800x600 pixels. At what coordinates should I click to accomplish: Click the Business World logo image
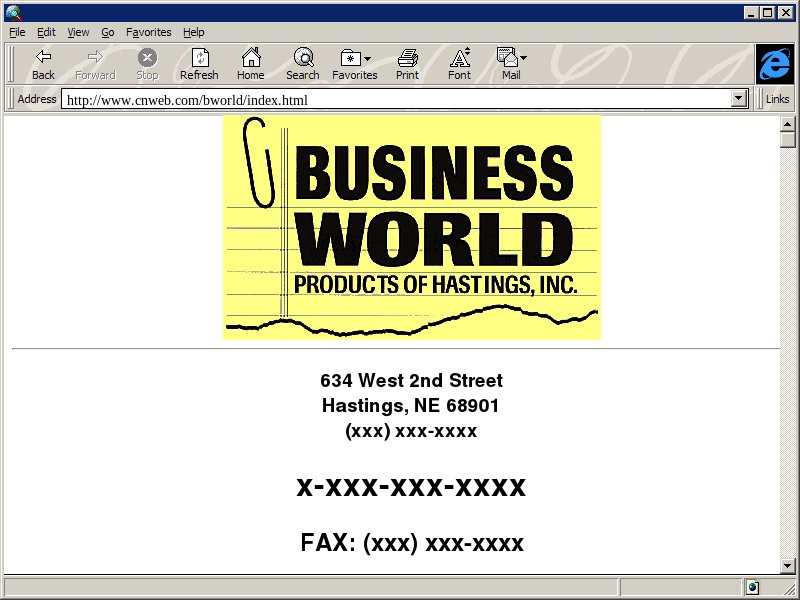411,227
